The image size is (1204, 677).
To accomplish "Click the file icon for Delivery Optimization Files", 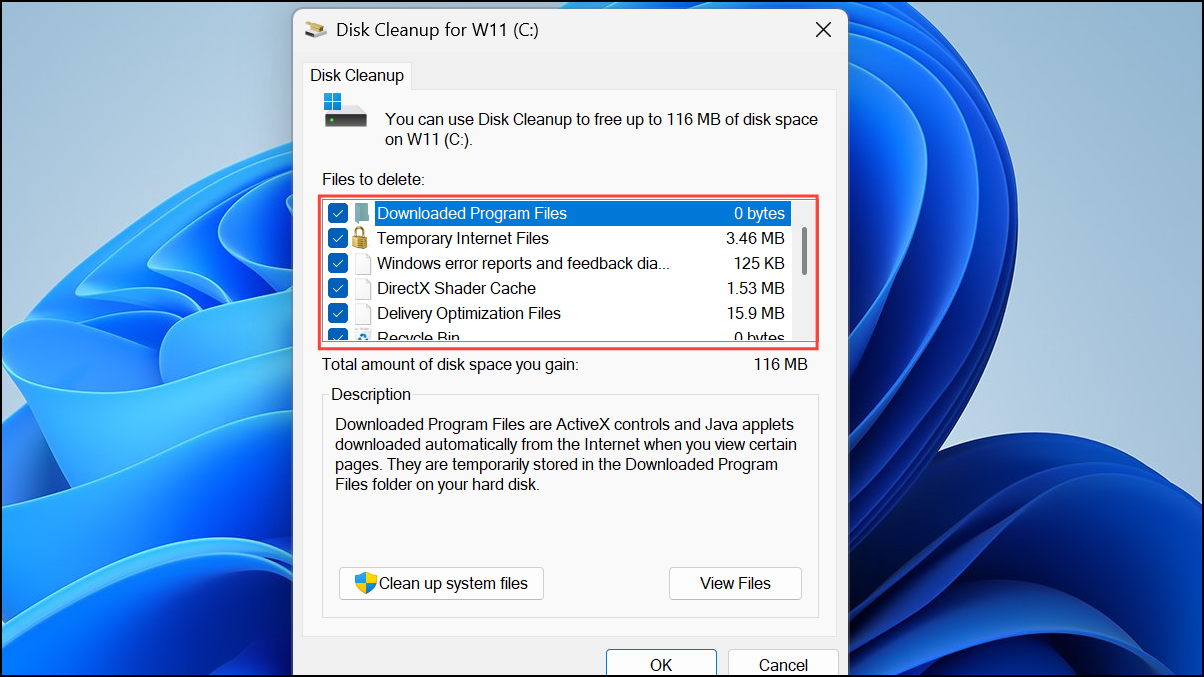I will pos(362,314).
